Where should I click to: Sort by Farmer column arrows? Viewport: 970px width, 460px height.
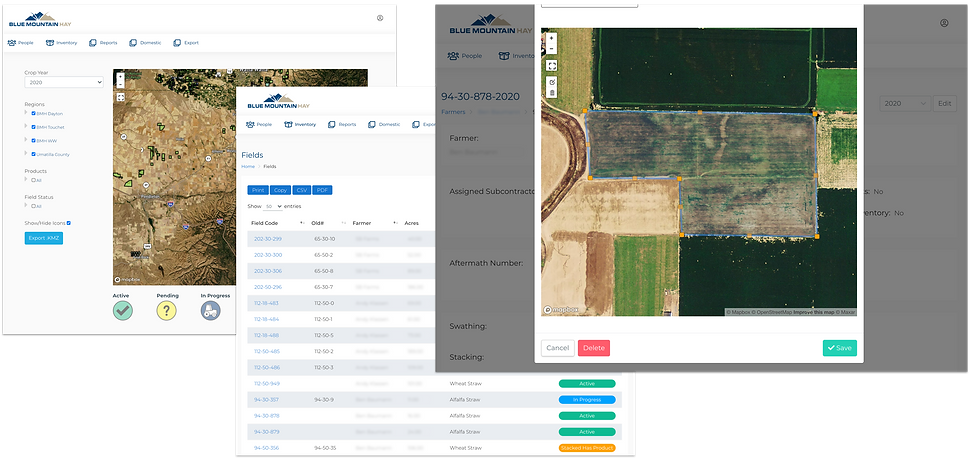coord(395,223)
